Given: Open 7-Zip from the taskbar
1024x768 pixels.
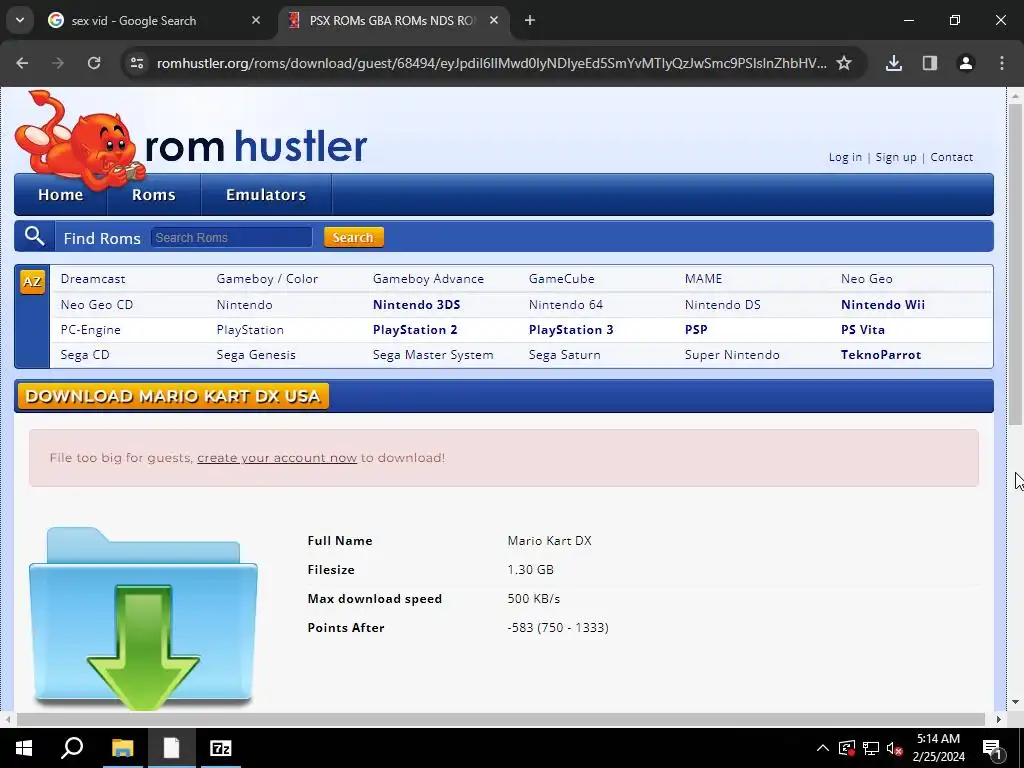Looking at the screenshot, I should (x=221, y=748).
